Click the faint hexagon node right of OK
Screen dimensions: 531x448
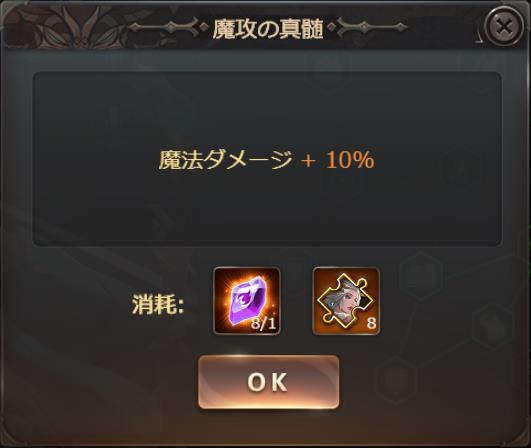point(396,379)
